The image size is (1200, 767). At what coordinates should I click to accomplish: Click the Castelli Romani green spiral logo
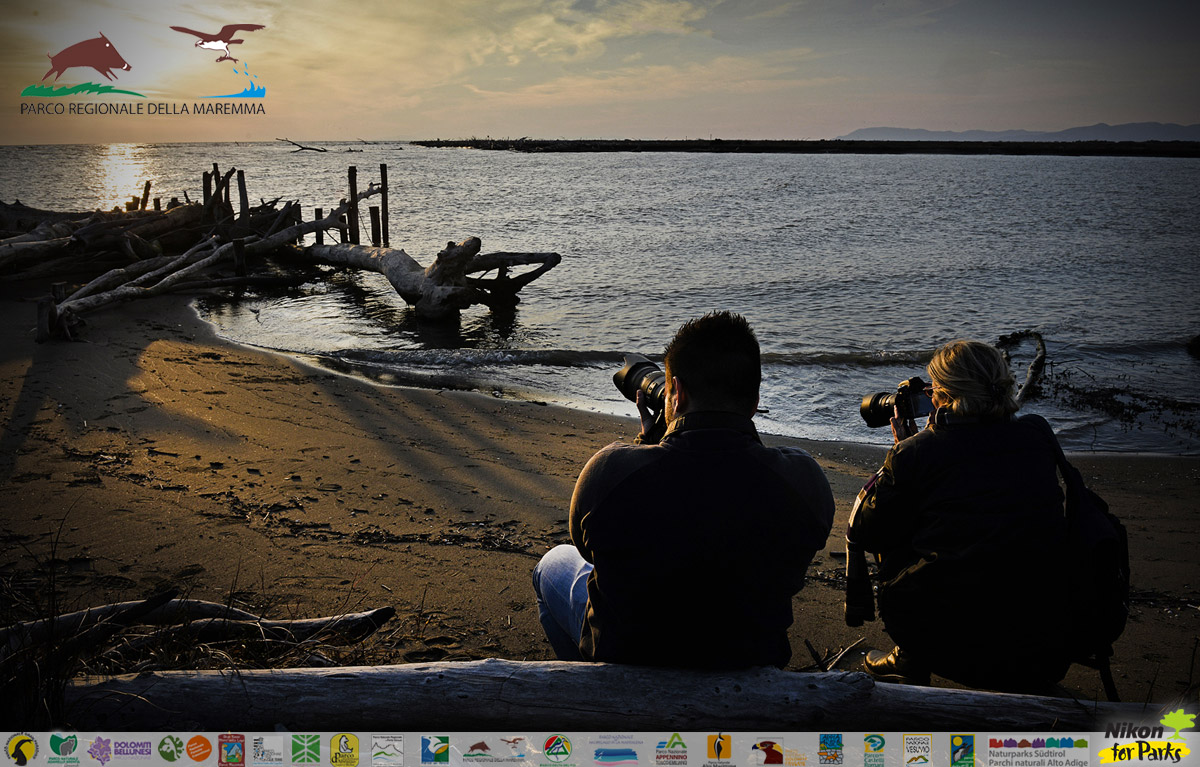874,749
